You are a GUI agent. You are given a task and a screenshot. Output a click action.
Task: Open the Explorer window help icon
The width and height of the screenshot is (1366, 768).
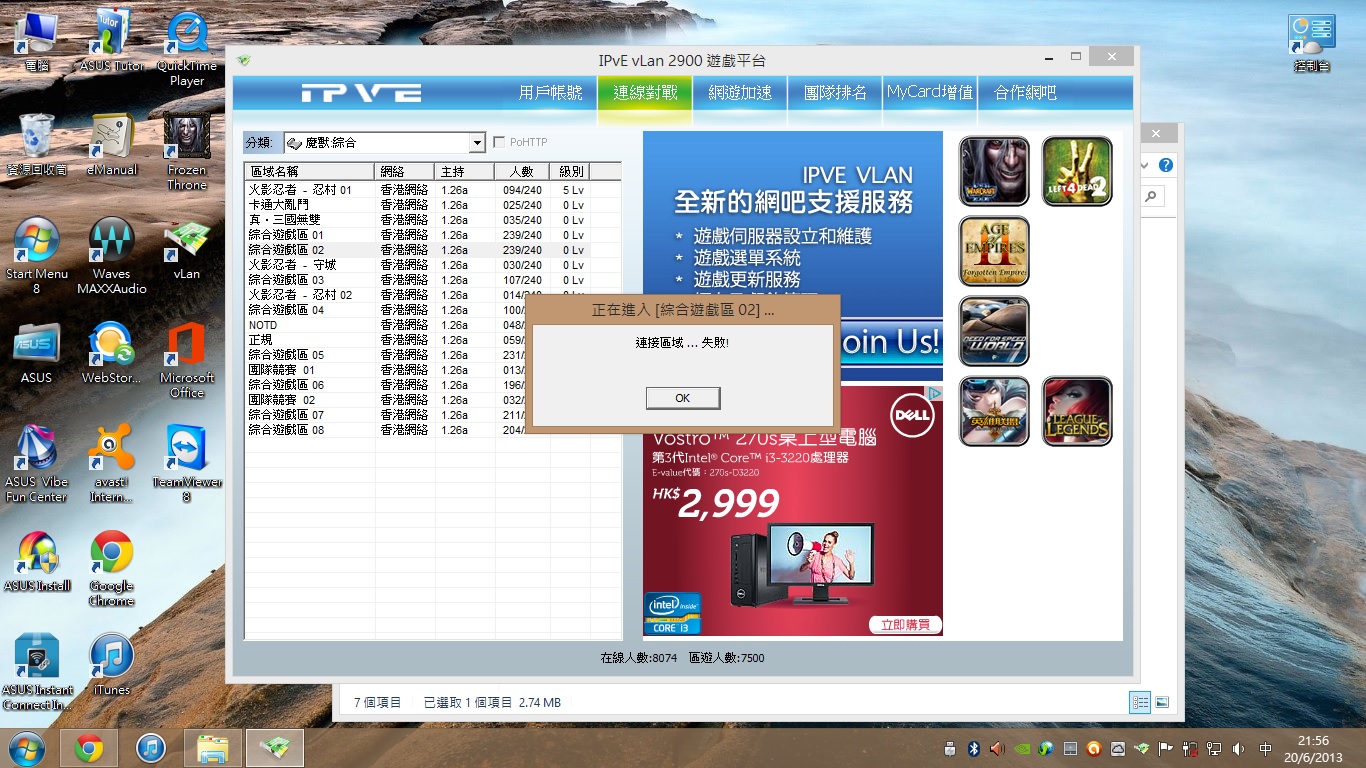[1165, 165]
